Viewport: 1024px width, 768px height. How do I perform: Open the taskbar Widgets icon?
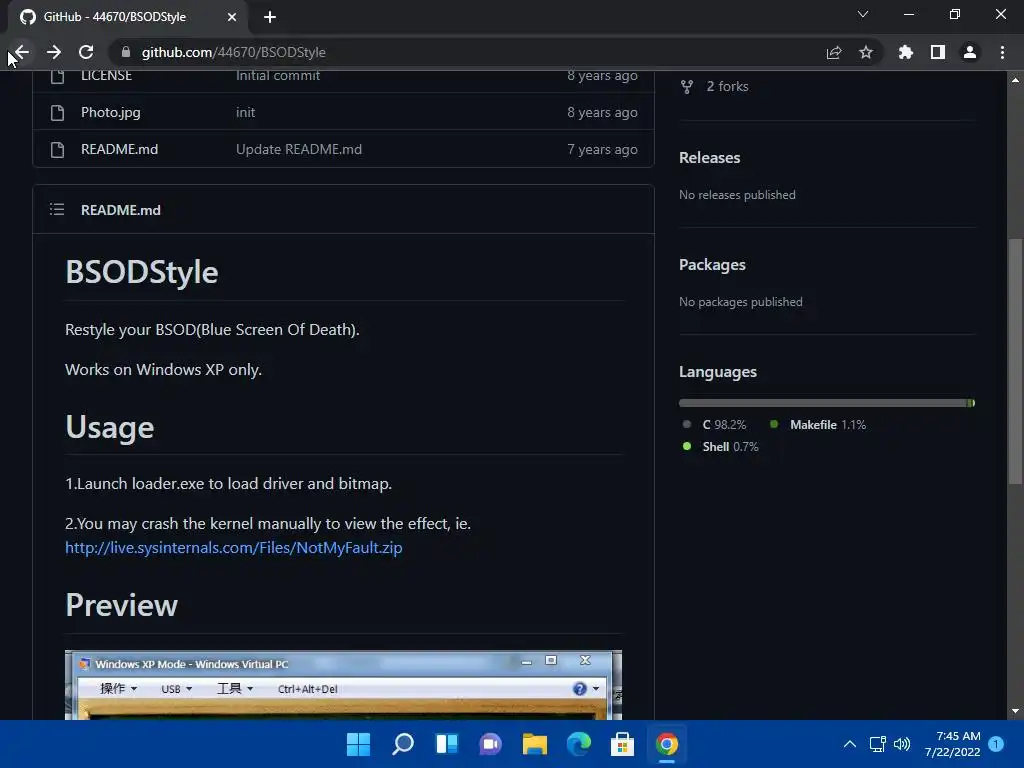[447, 744]
